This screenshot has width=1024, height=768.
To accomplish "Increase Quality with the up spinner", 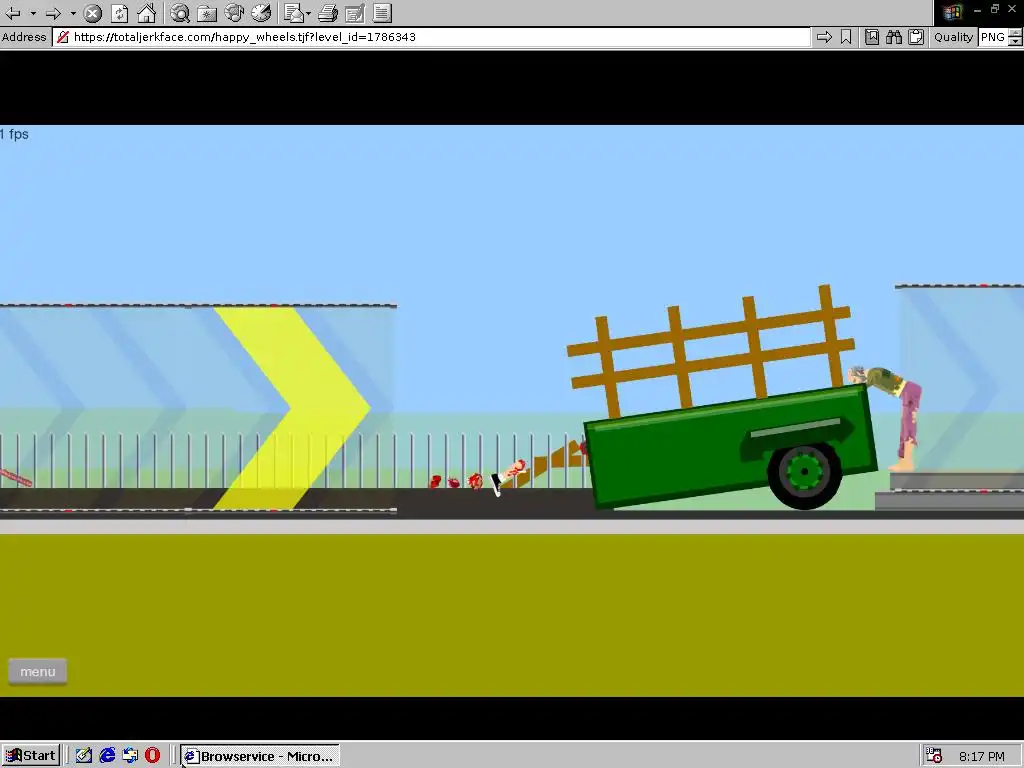I will click(x=1015, y=33).
